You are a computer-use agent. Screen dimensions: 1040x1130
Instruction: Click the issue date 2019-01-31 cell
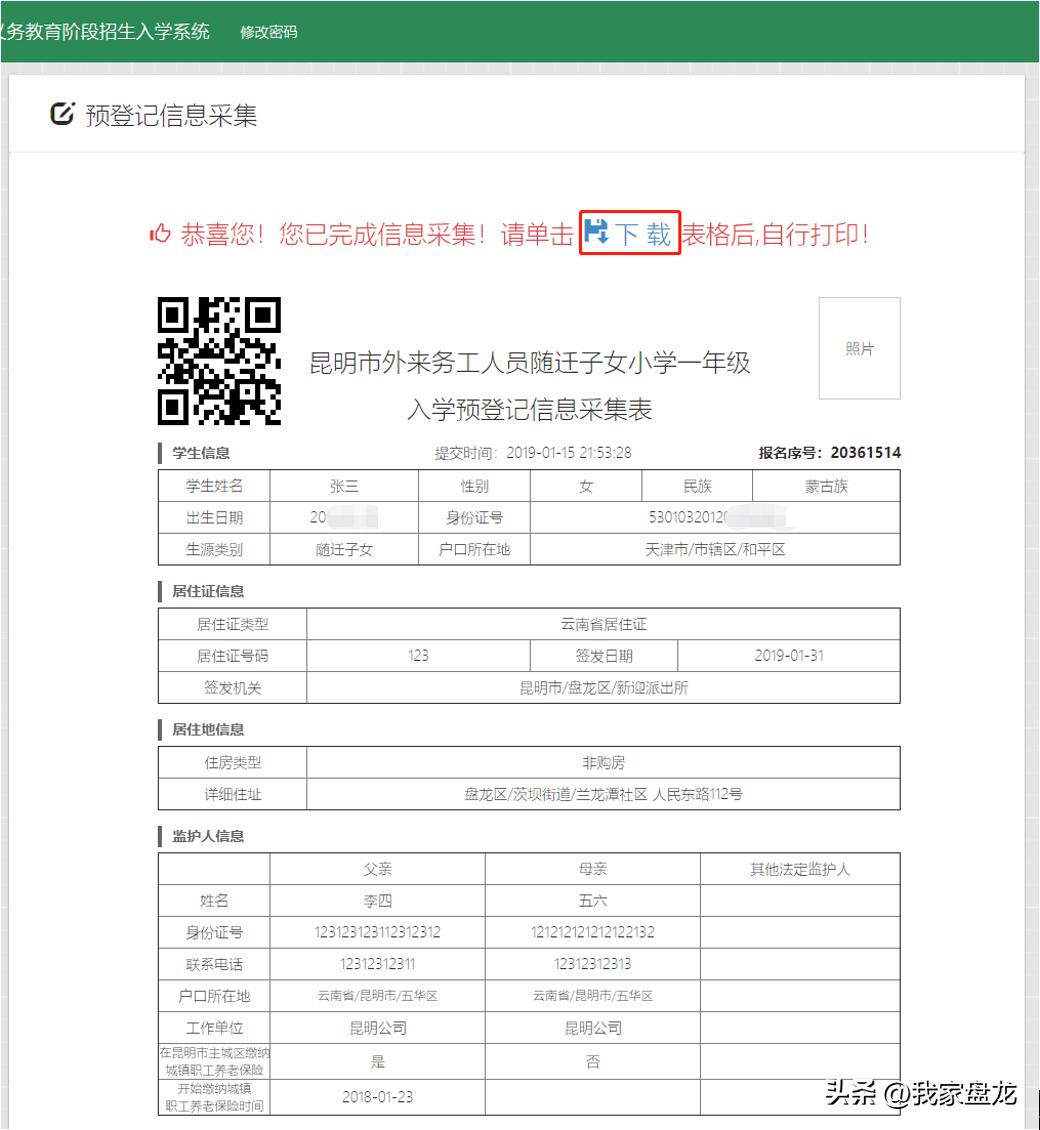click(x=789, y=654)
